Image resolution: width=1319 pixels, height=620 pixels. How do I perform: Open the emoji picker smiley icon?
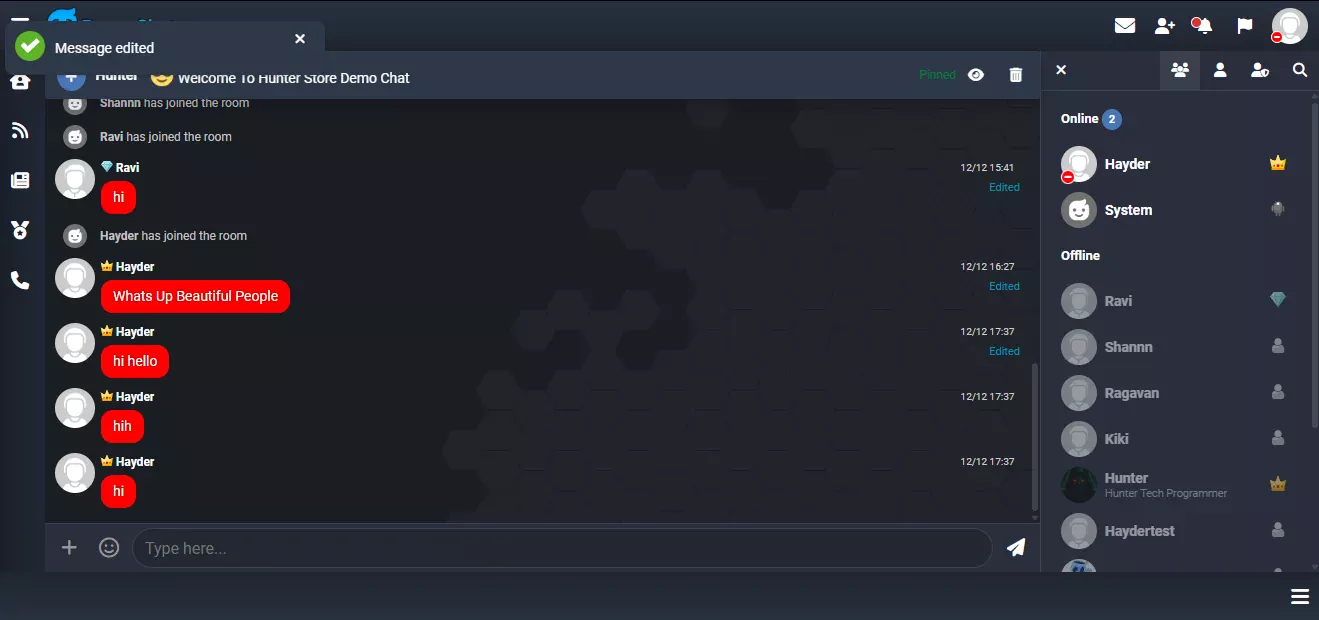coord(109,547)
